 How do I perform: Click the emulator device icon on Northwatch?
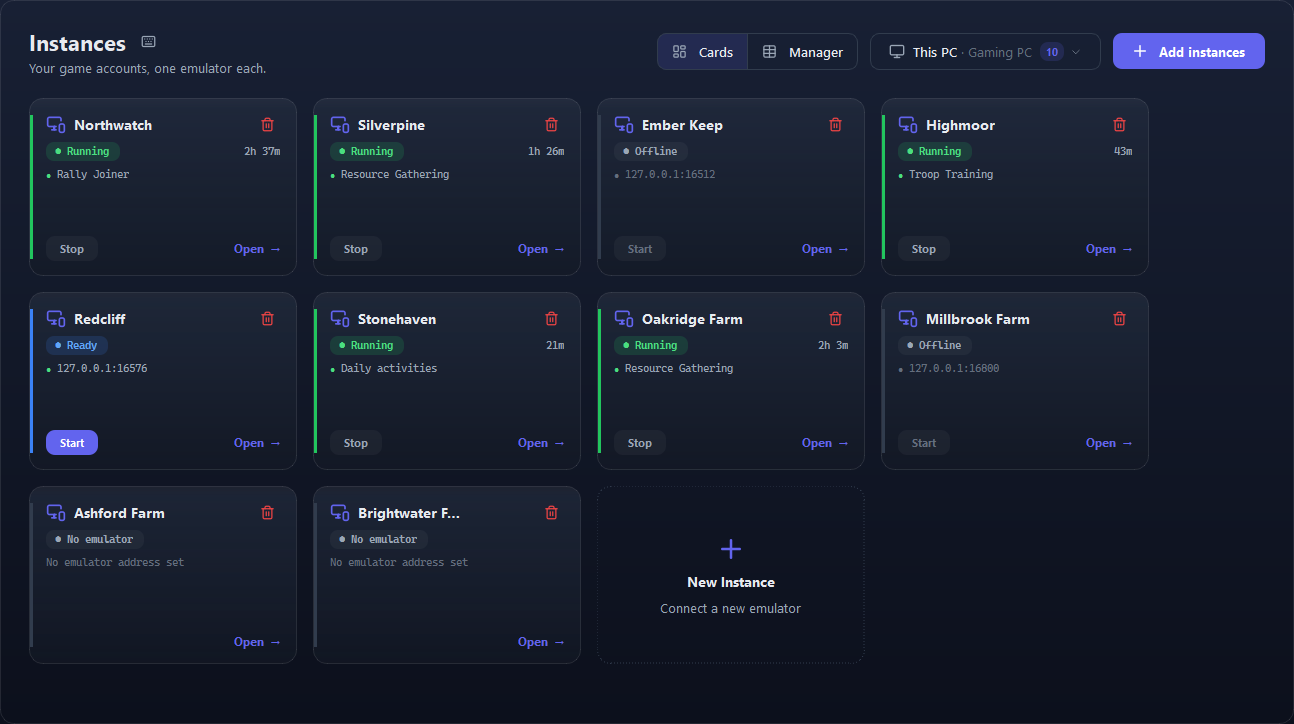[56, 125]
